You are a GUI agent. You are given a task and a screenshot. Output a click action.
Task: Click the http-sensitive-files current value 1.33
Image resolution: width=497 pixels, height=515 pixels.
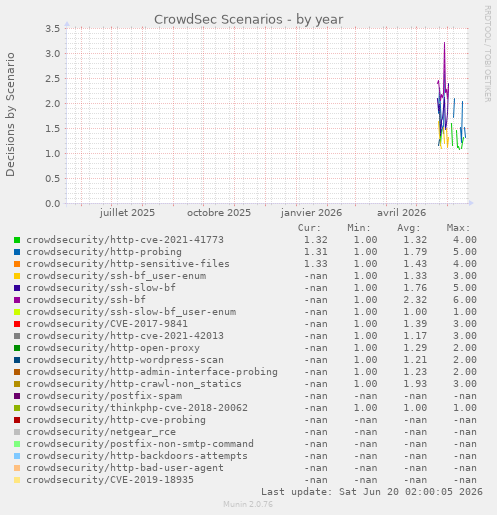point(316,264)
